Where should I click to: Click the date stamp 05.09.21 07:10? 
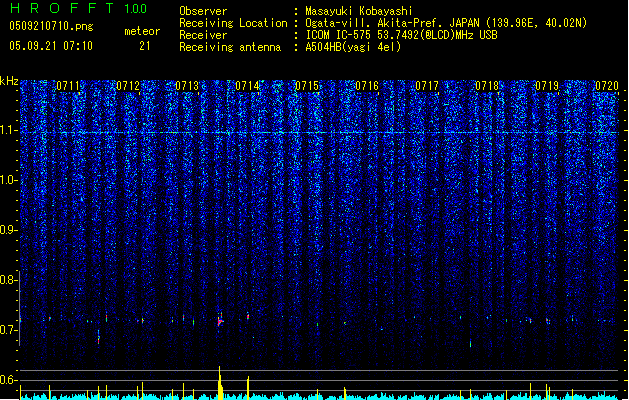51,46
